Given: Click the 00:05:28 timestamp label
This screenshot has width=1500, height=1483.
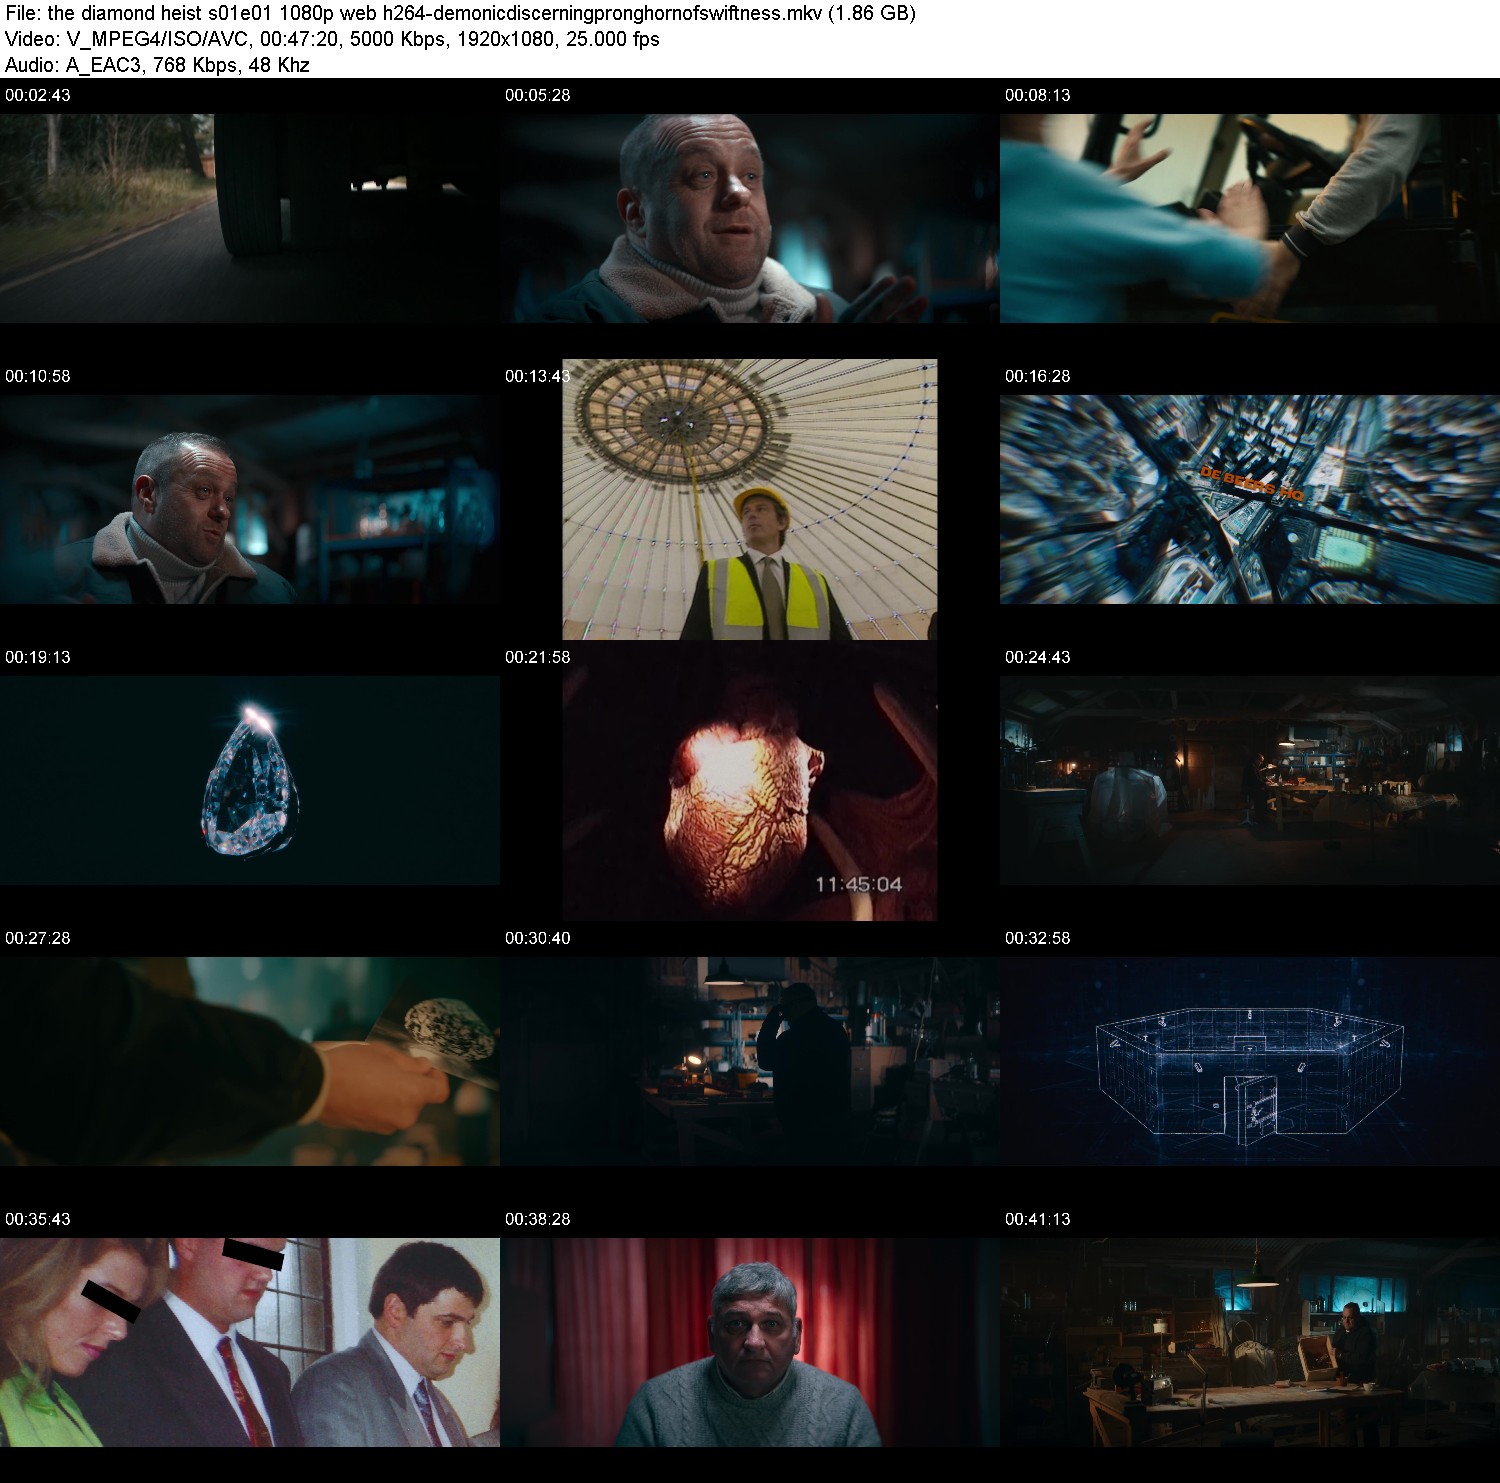Looking at the screenshot, I should 538,95.
